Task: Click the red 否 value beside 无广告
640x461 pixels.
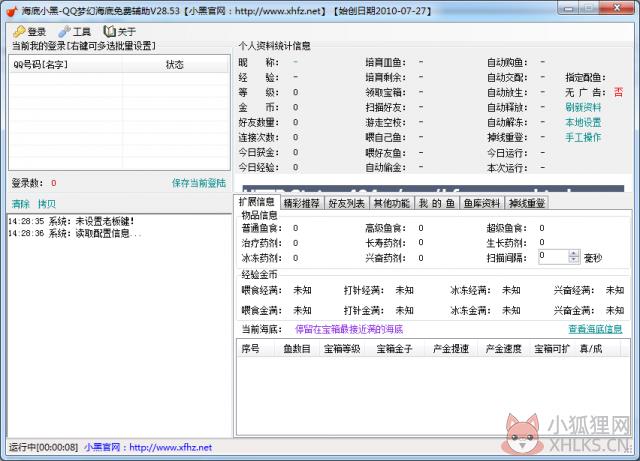Action: coord(618,92)
